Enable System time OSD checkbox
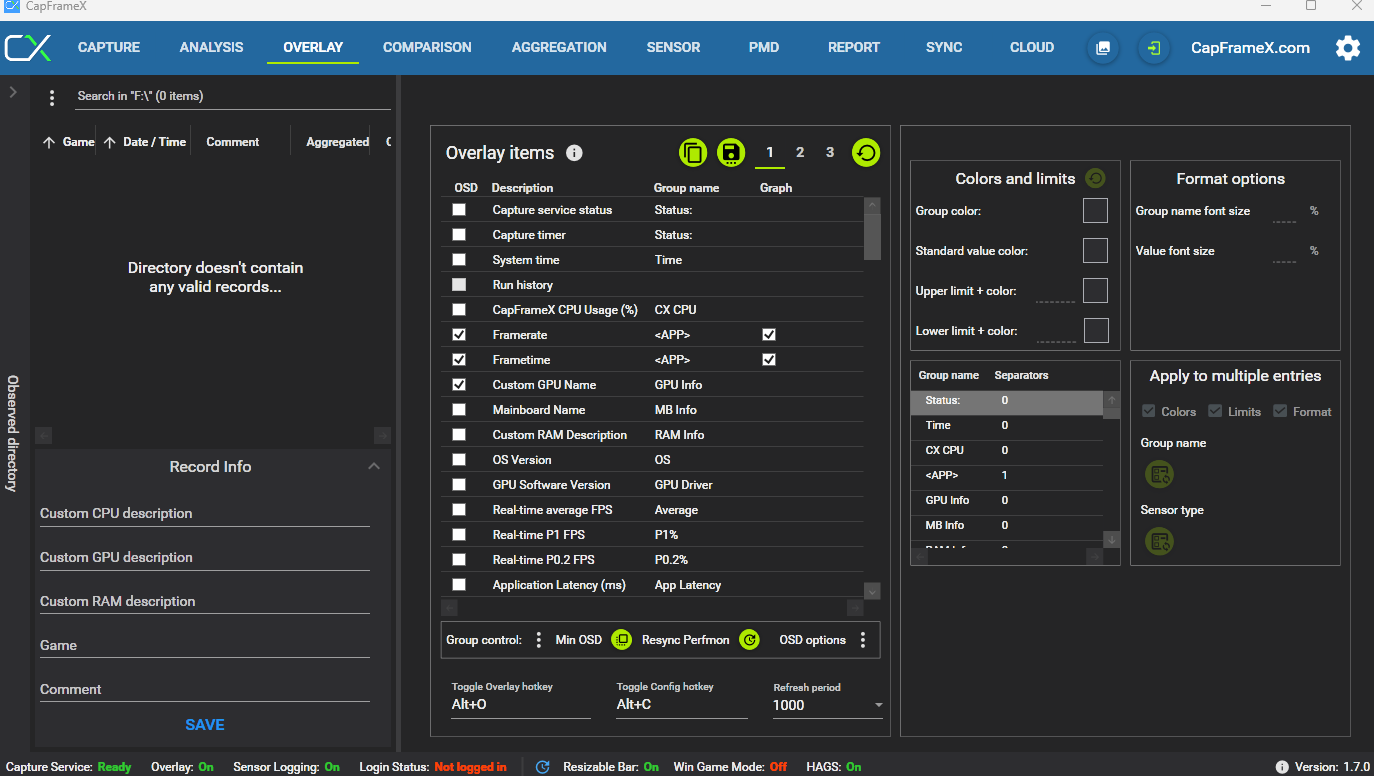 (x=459, y=260)
